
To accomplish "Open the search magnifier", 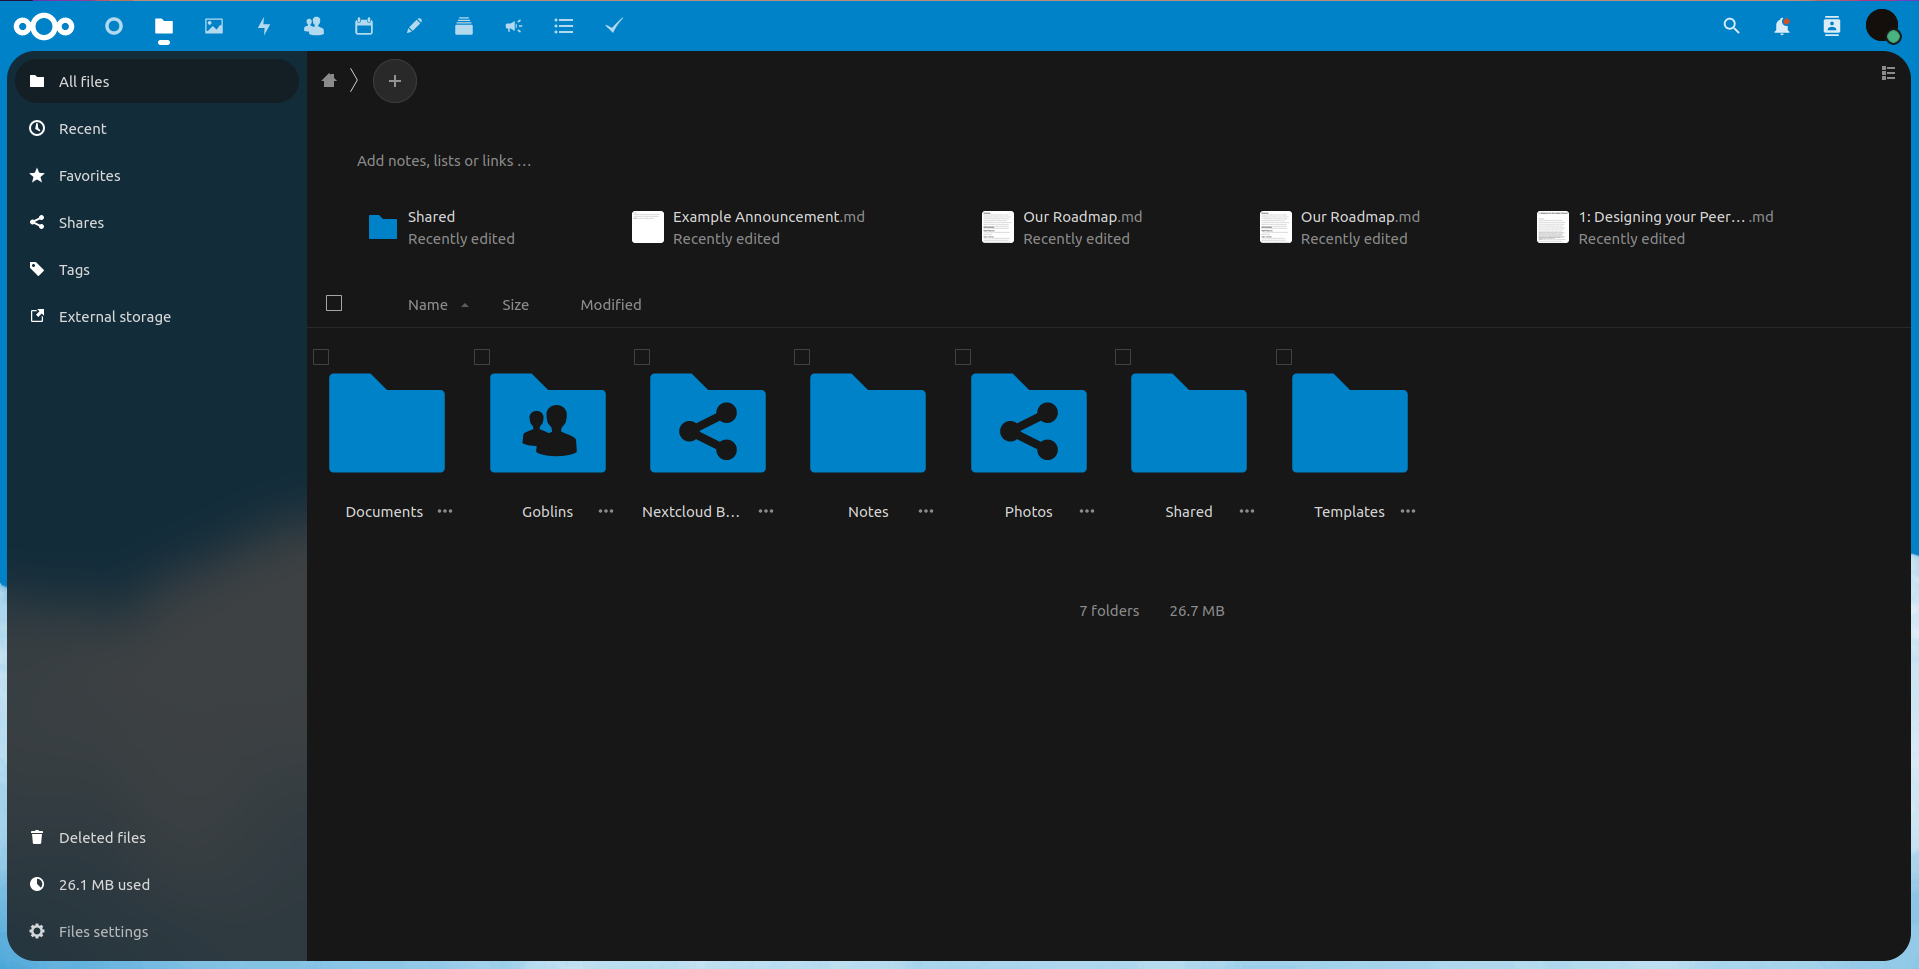I will pos(1731,26).
